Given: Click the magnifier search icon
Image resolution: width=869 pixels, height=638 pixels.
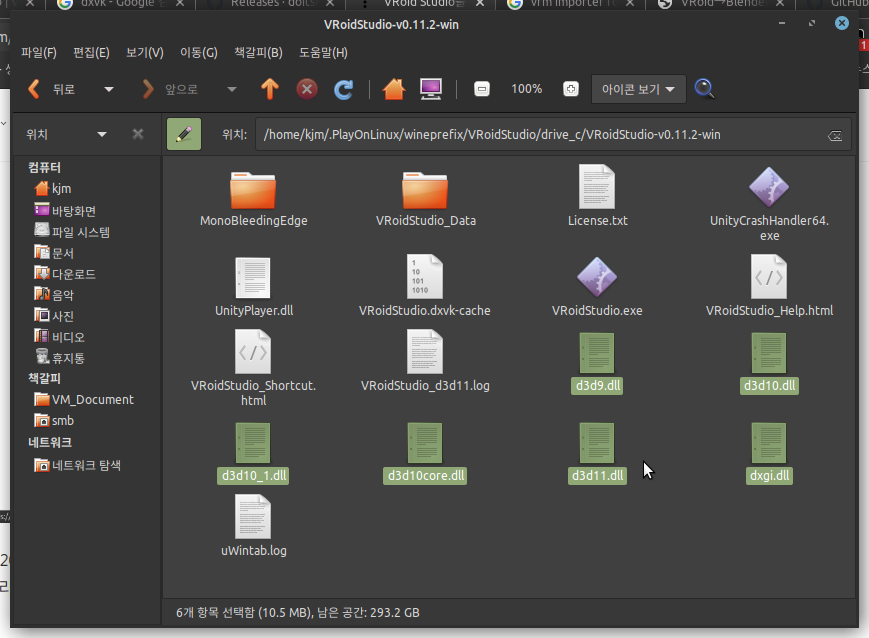Looking at the screenshot, I should click(x=704, y=89).
